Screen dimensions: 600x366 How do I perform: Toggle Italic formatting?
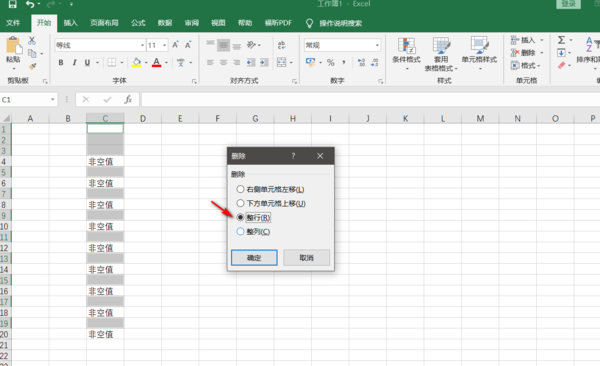(x=74, y=62)
